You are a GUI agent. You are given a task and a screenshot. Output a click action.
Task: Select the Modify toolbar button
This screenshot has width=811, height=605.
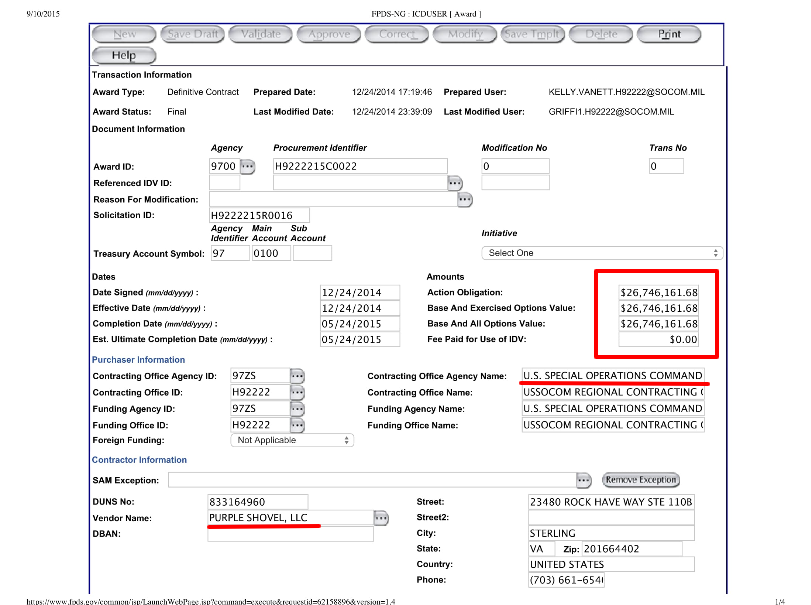tap(464, 34)
